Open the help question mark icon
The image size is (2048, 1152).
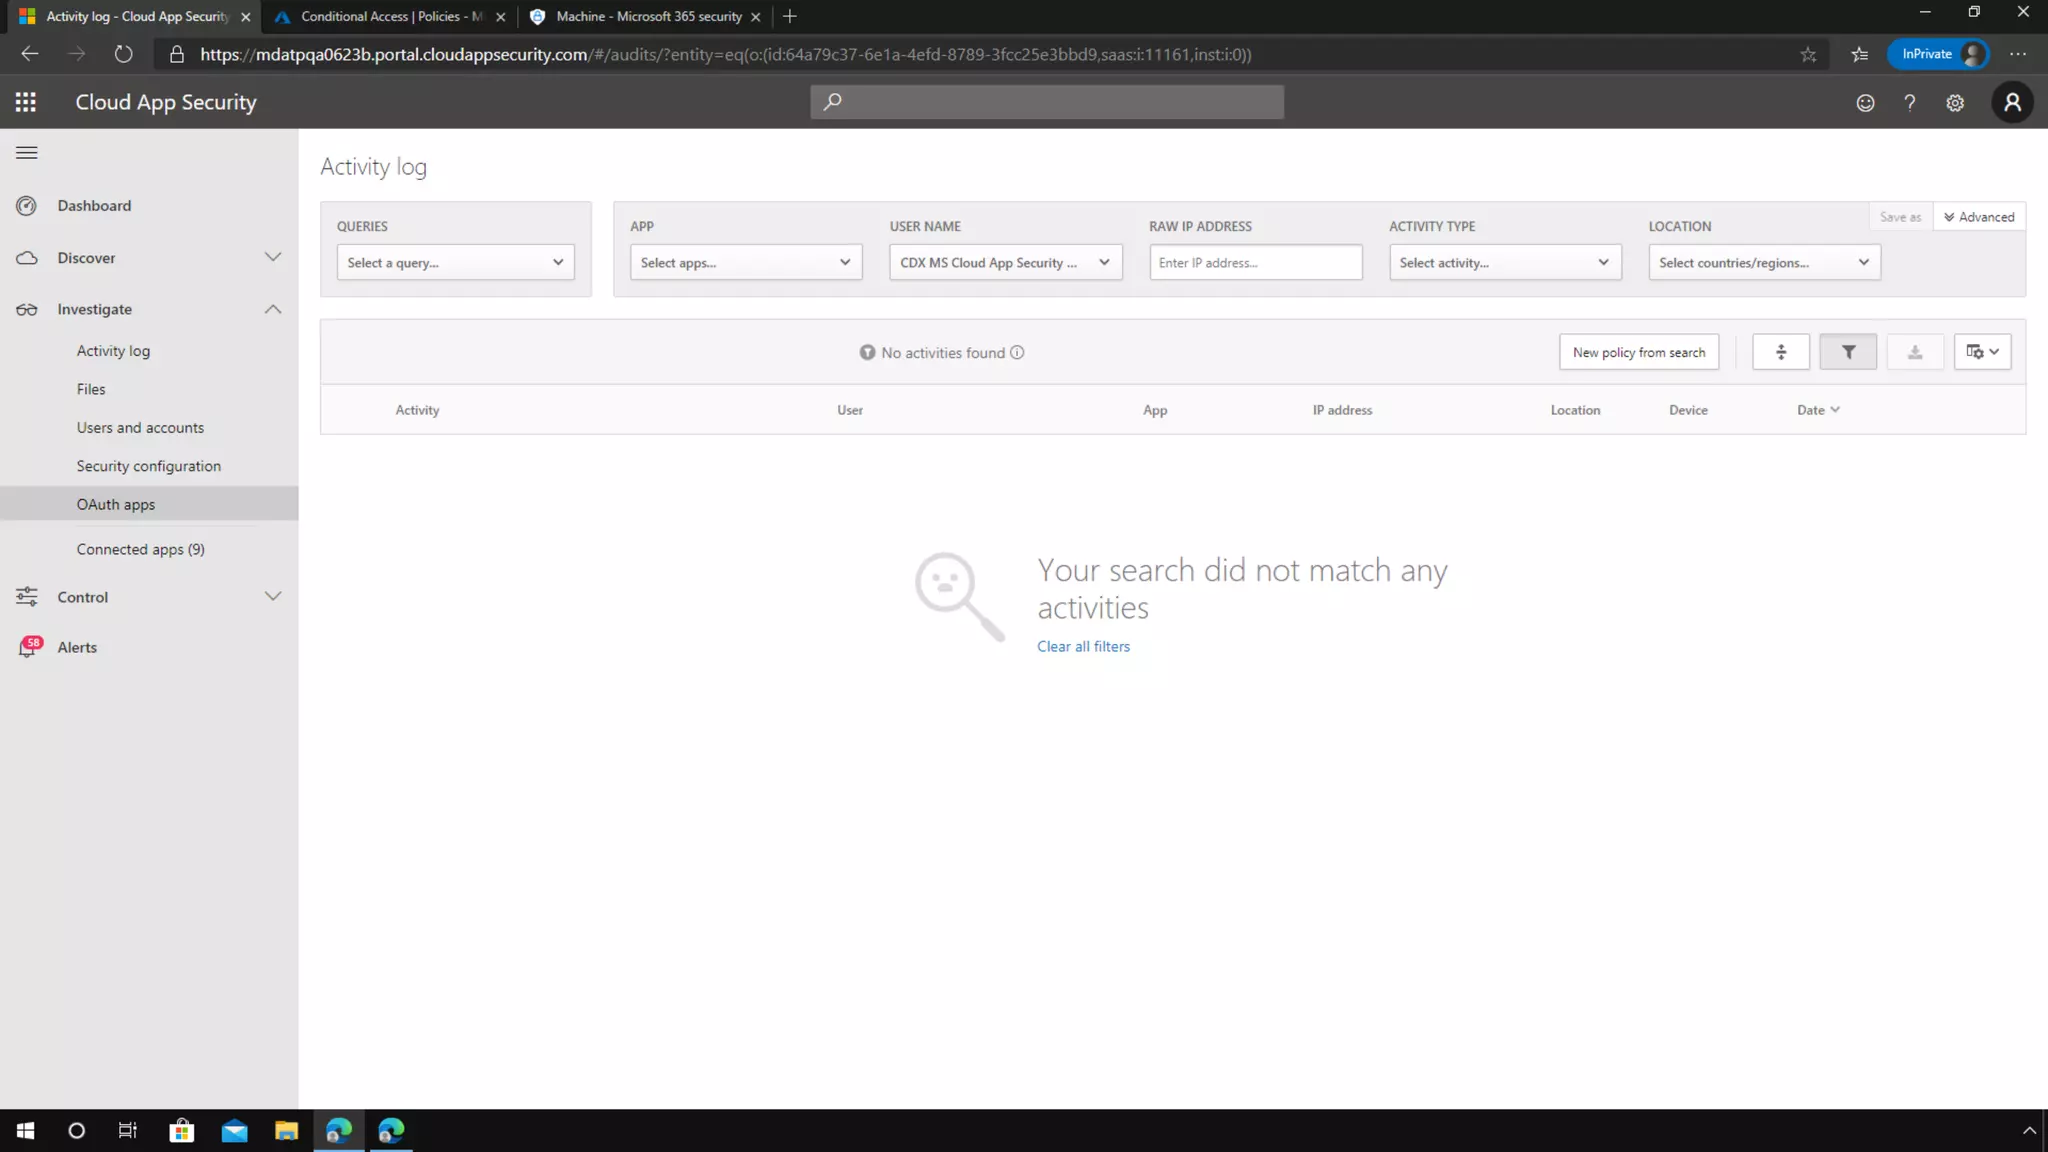pyautogui.click(x=1909, y=102)
